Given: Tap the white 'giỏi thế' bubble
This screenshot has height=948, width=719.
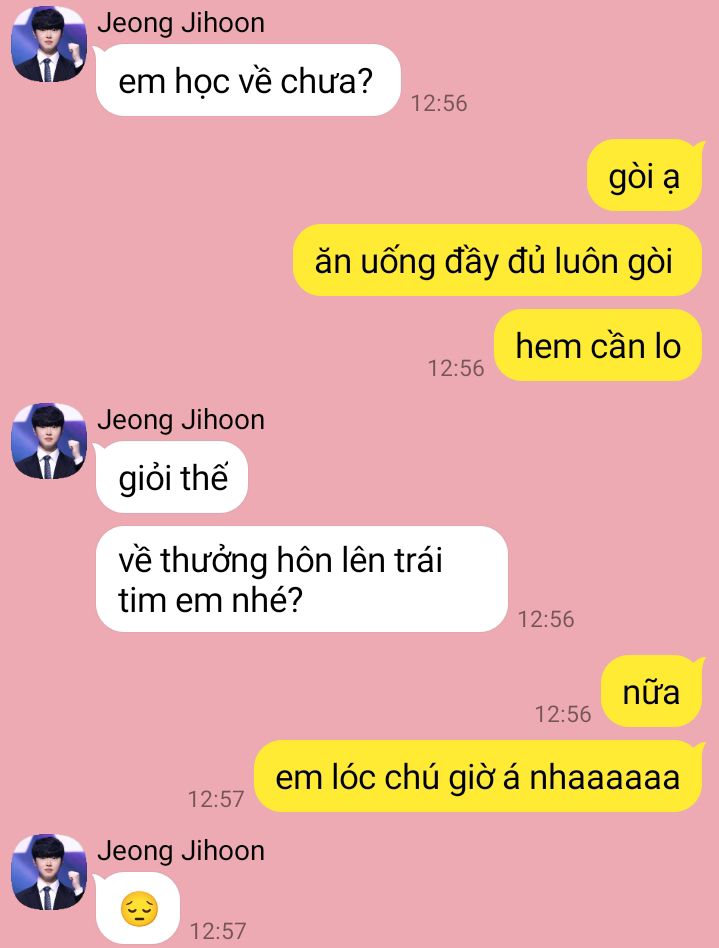Looking at the screenshot, I should [x=172, y=477].
